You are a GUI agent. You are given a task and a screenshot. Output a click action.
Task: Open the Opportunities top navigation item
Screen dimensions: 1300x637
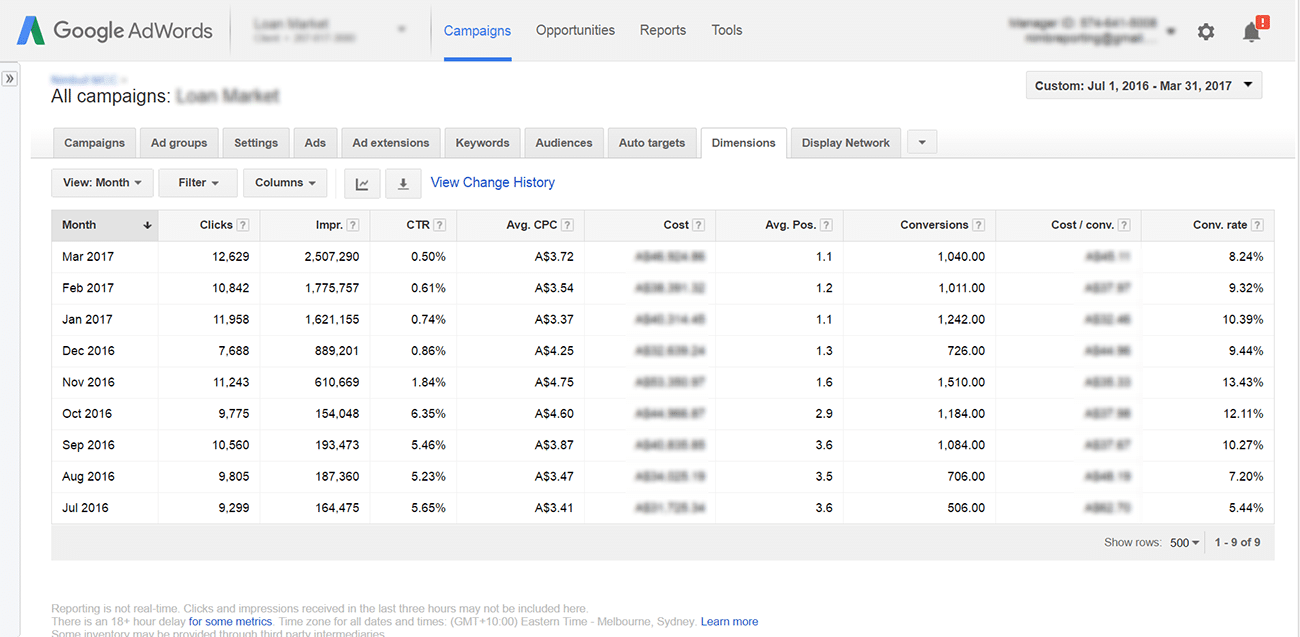[x=575, y=30]
